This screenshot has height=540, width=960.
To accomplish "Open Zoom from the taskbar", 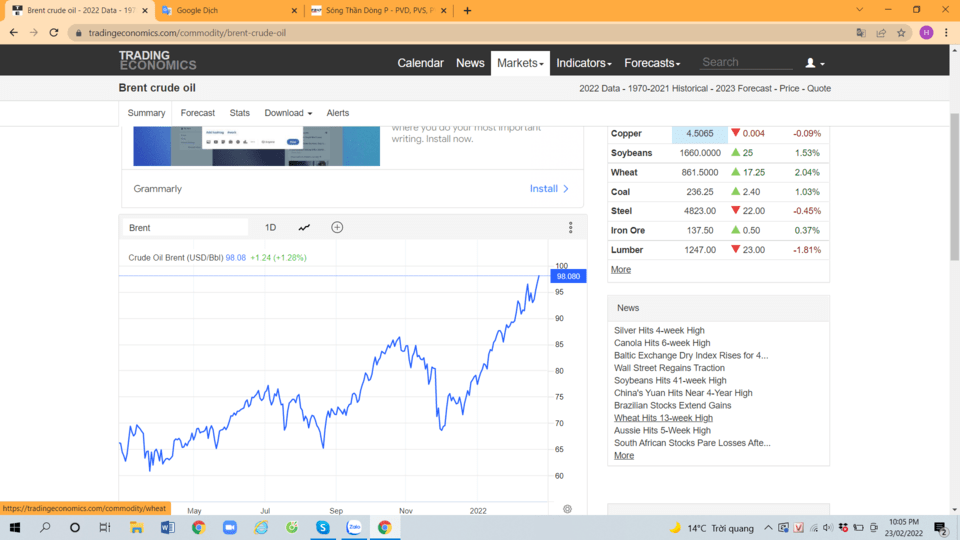I will coord(230,527).
